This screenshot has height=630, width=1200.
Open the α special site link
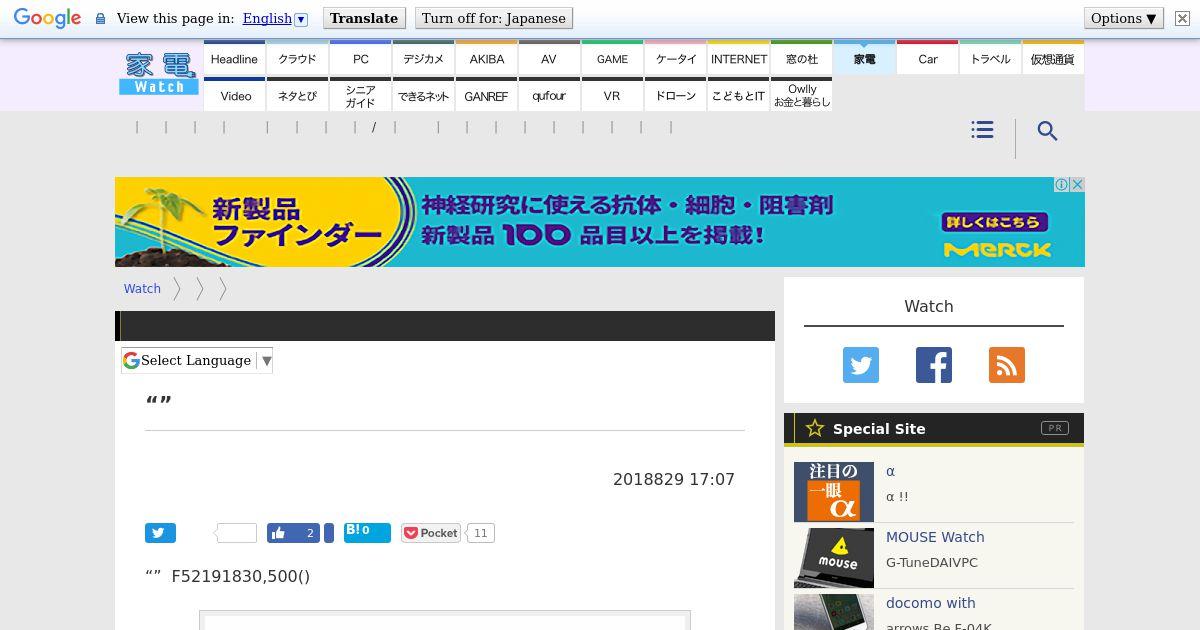click(x=890, y=471)
